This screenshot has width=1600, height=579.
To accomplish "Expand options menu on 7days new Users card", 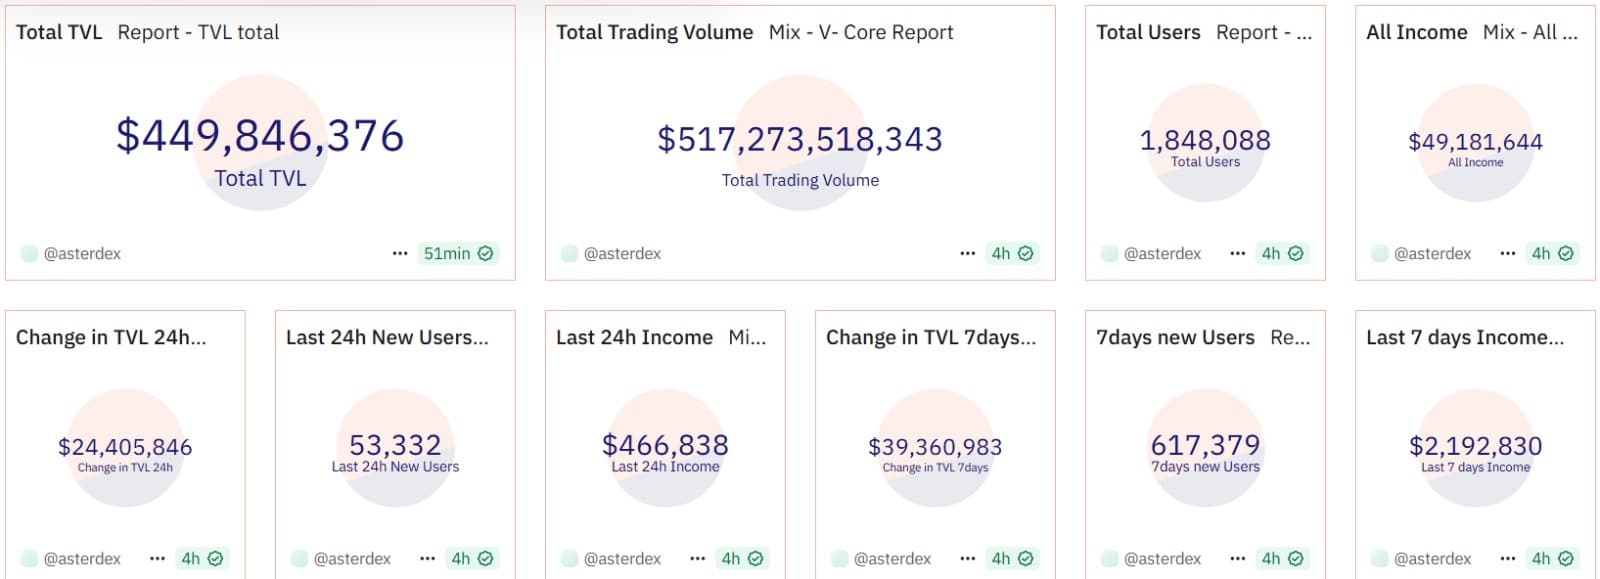I will pos(1237,559).
